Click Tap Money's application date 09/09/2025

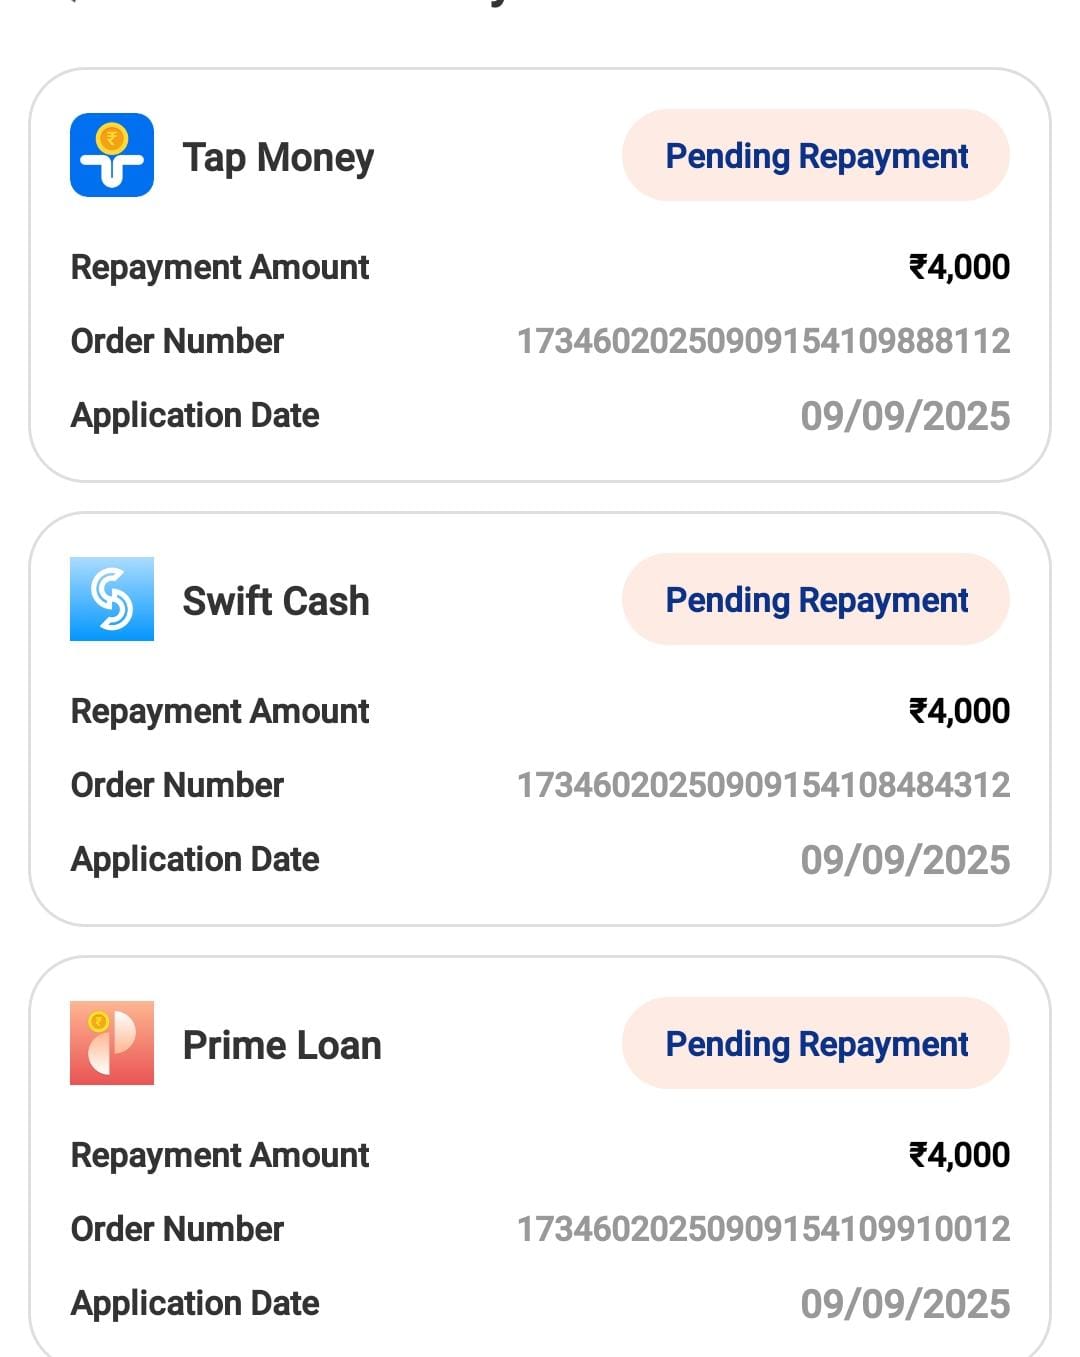tap(905, 416)
